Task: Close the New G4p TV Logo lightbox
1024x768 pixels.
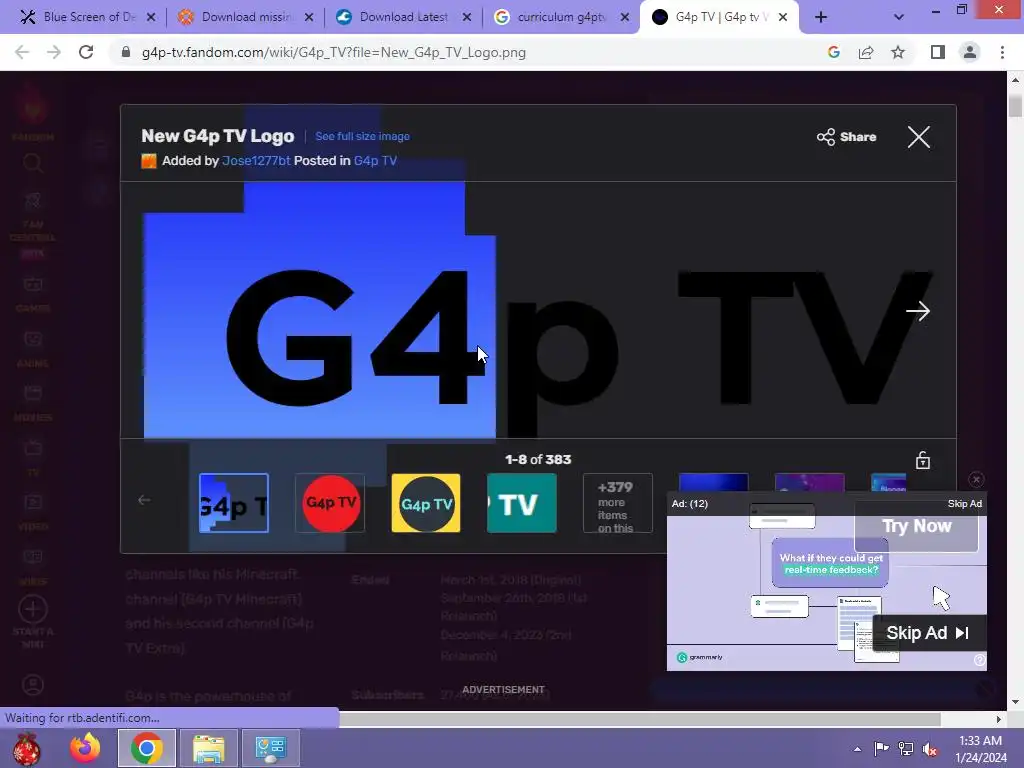Action: (x=918, y=137)
